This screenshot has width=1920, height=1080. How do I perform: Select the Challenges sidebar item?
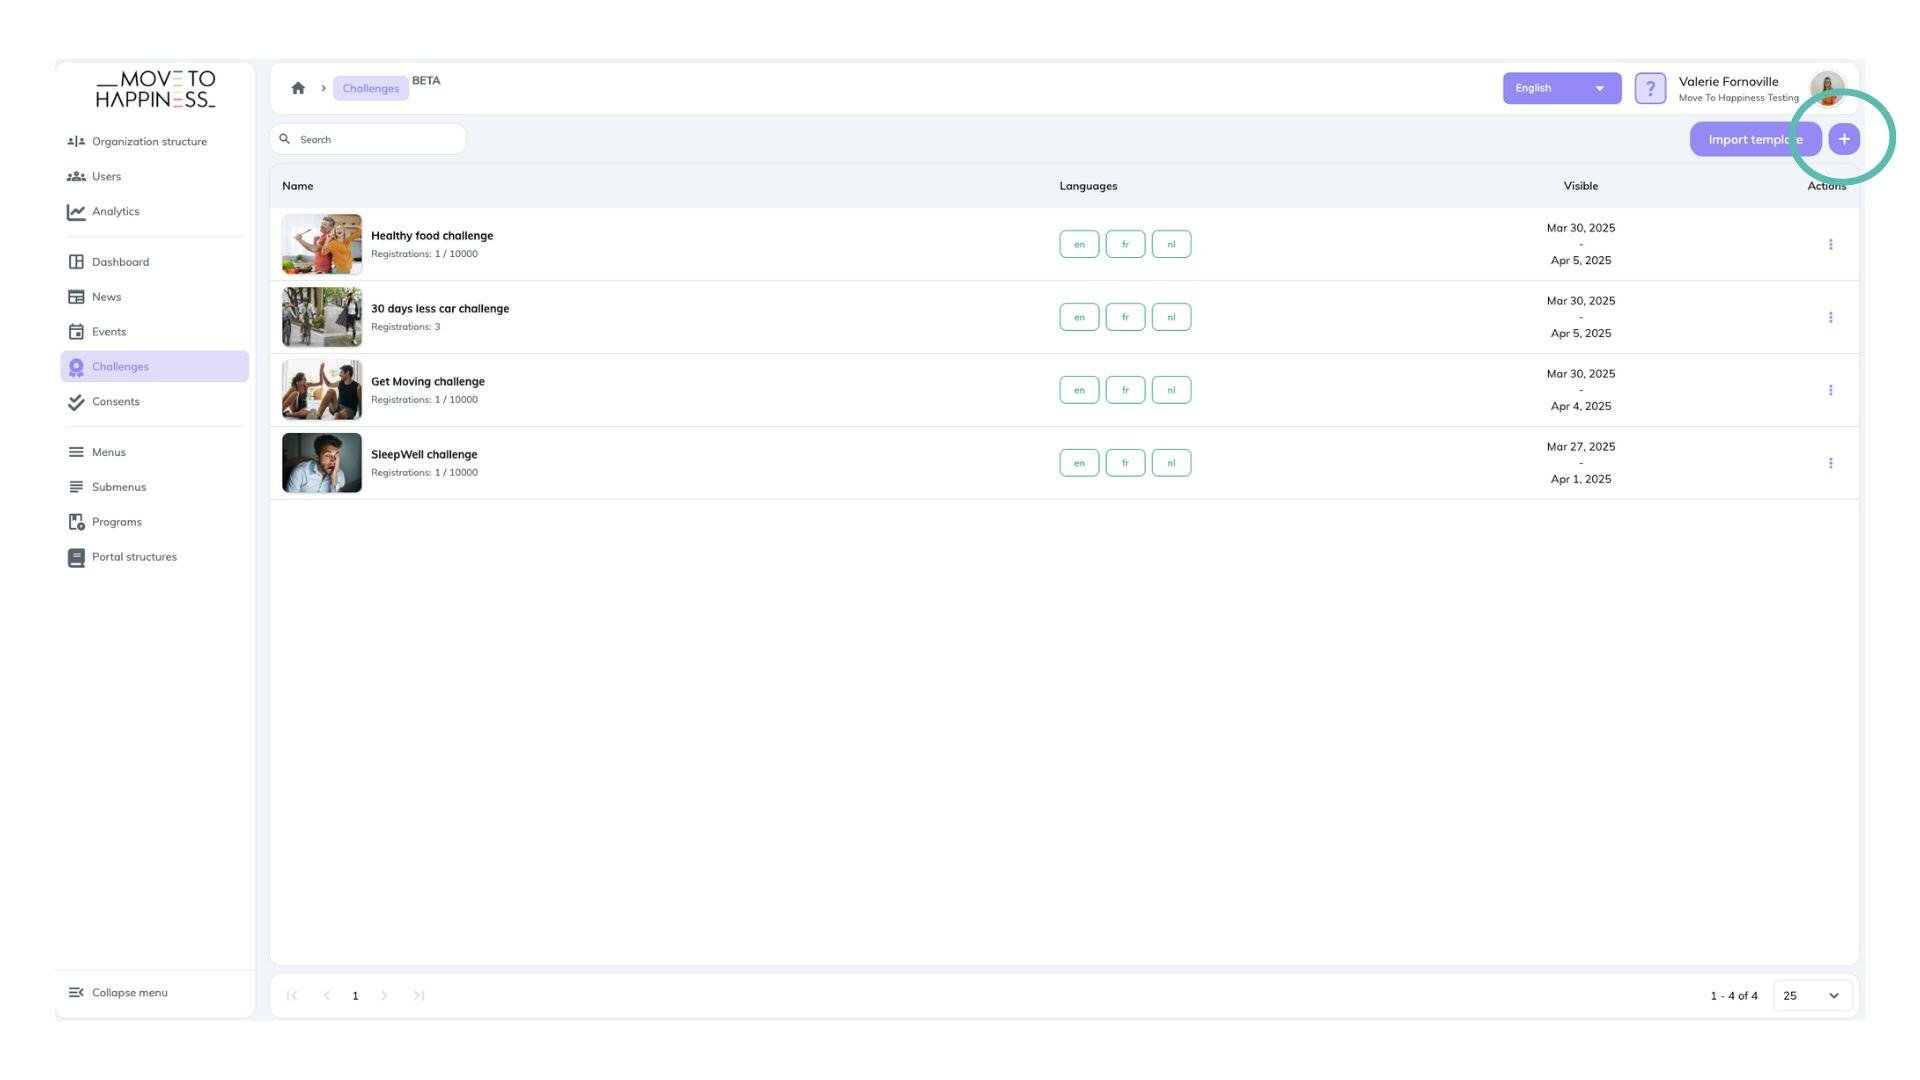point(154,366)
